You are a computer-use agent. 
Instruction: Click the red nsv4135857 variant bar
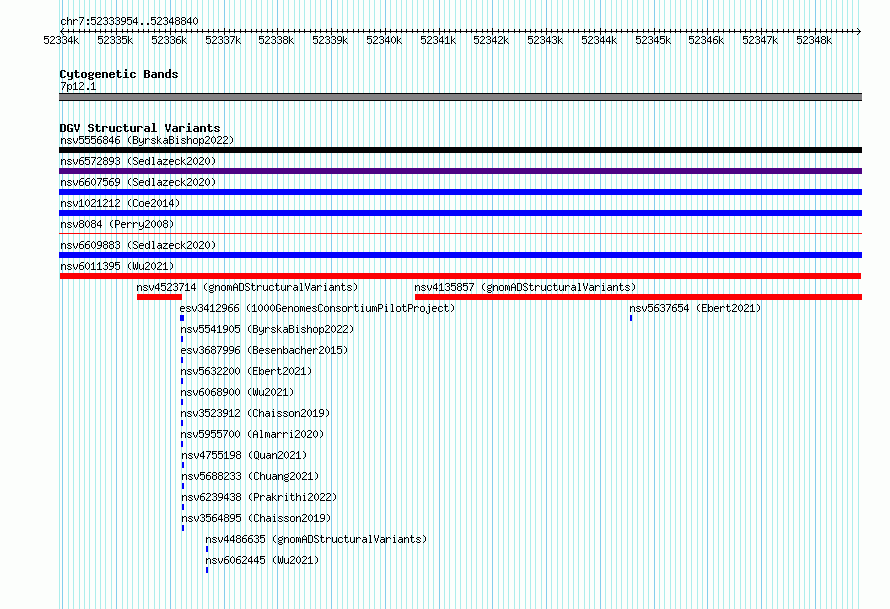tap(639, 297)
